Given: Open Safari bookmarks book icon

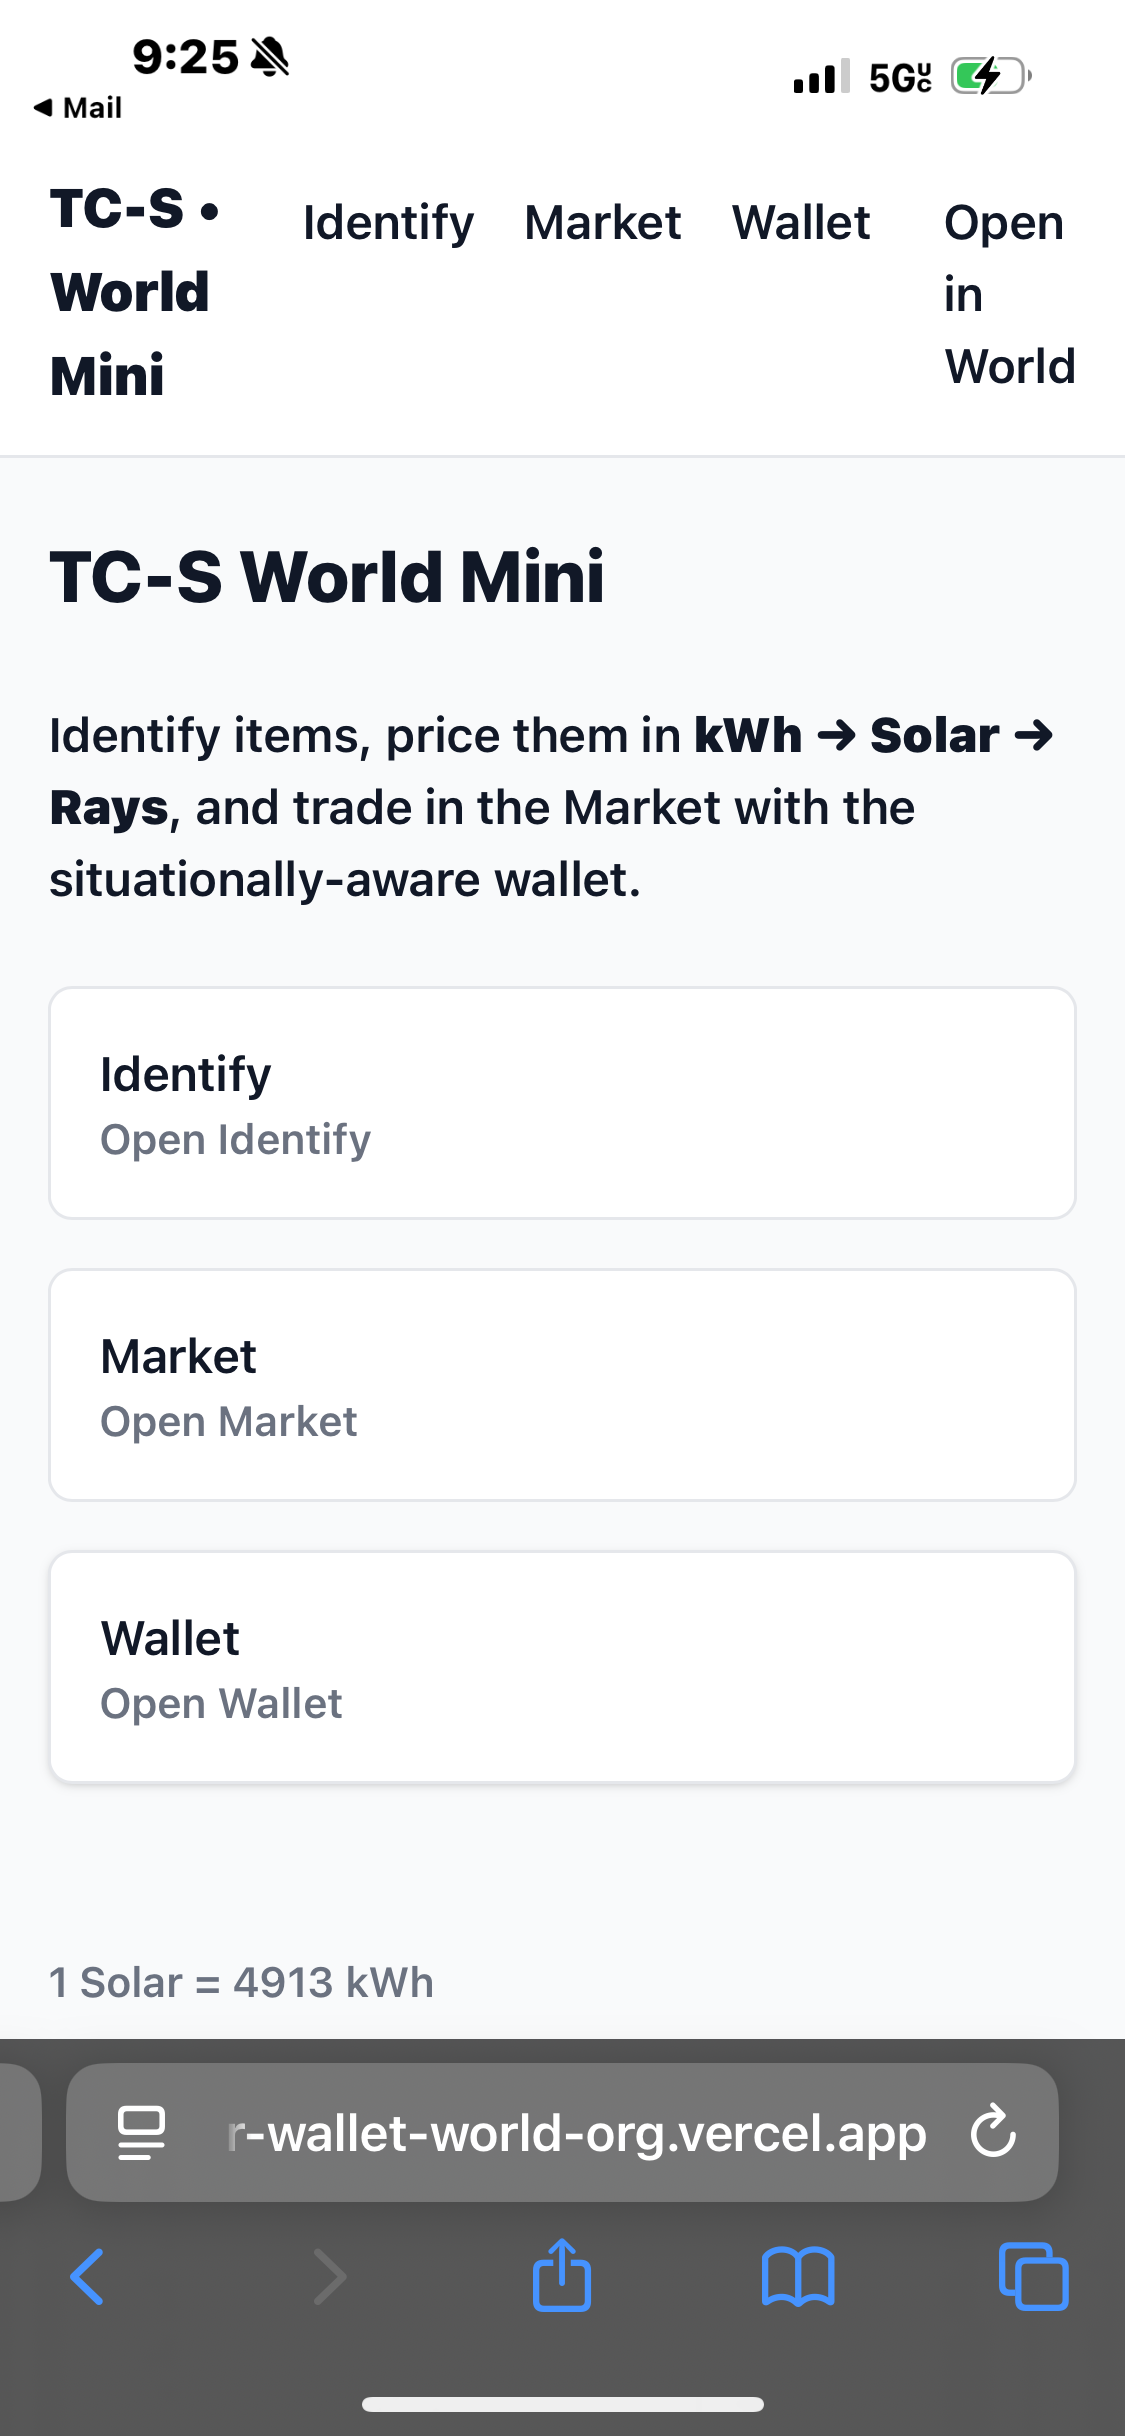Looking at the screenshot, I should (x=797, y=2277).
